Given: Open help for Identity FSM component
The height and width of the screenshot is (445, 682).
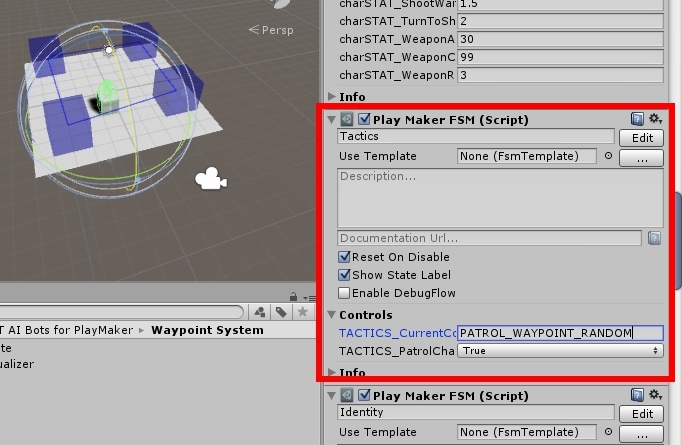Looking at the screenshot, I should coord(637,395).
